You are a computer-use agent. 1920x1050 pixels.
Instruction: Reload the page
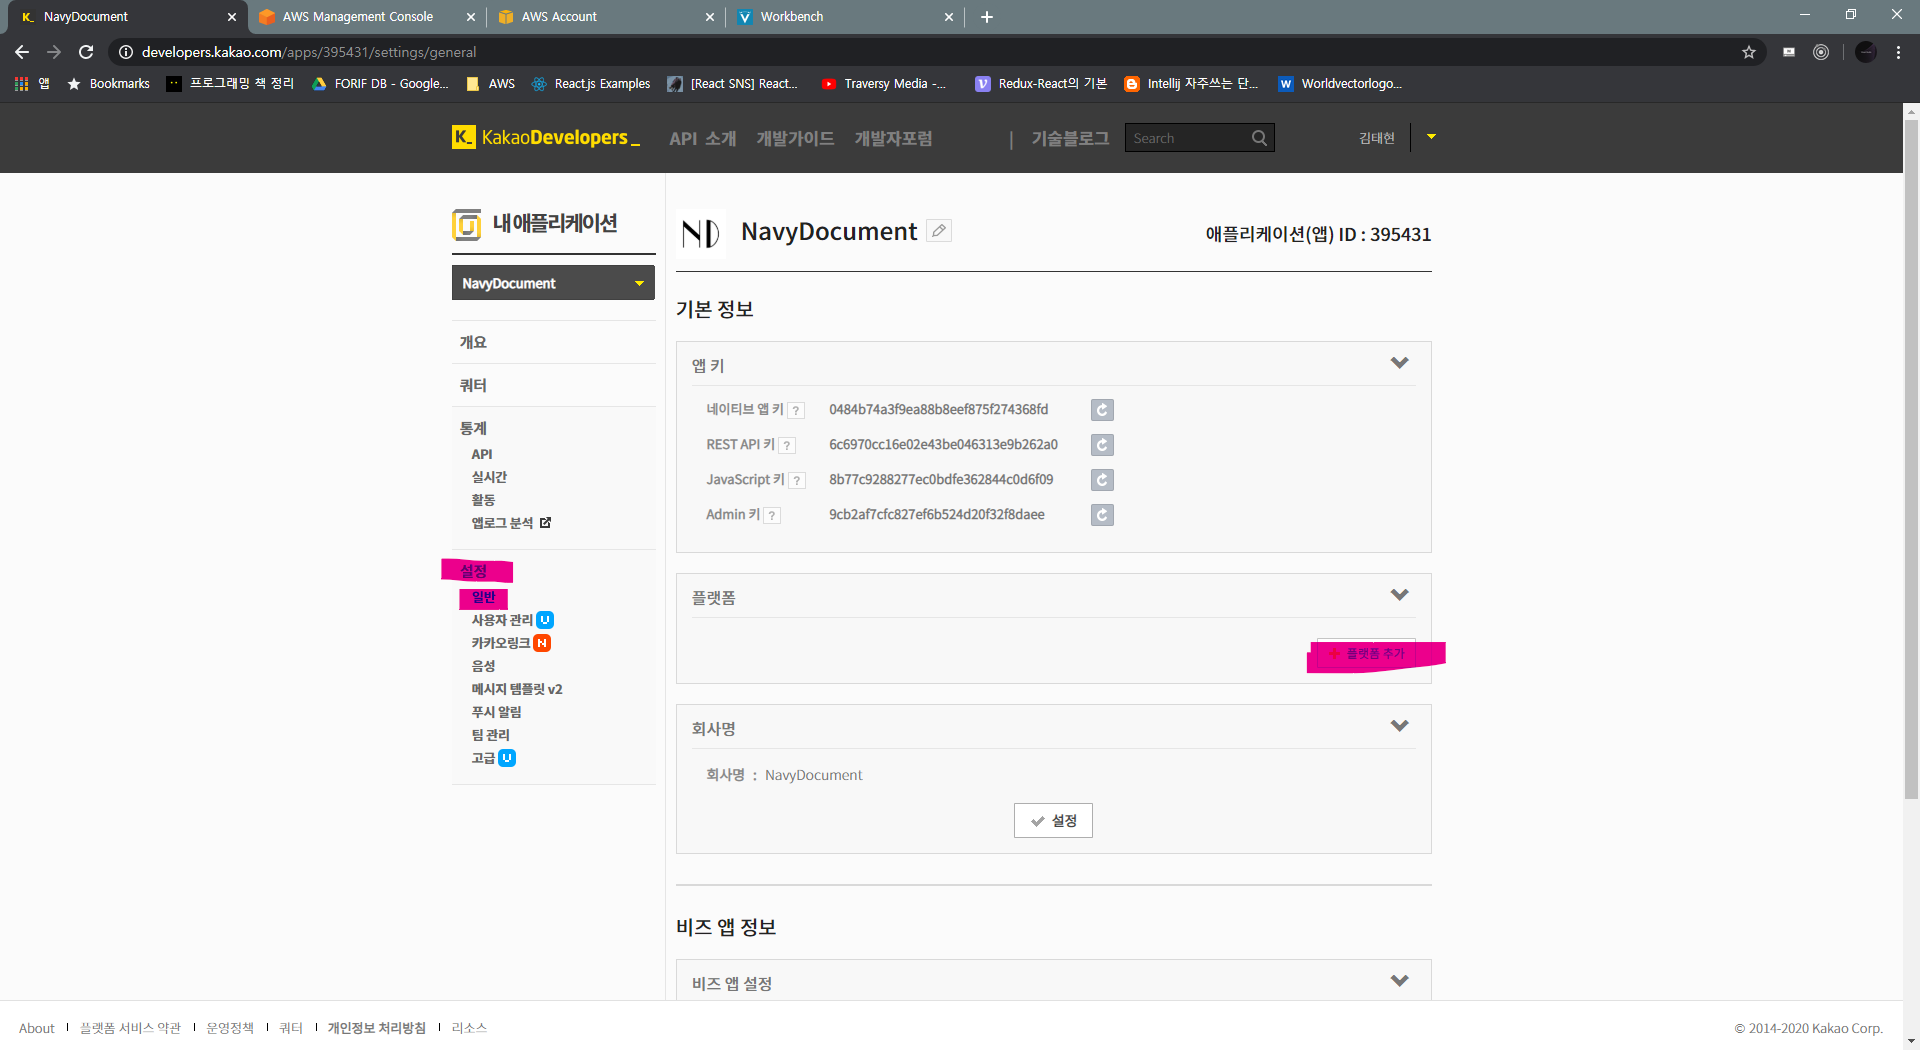[86, 52]
